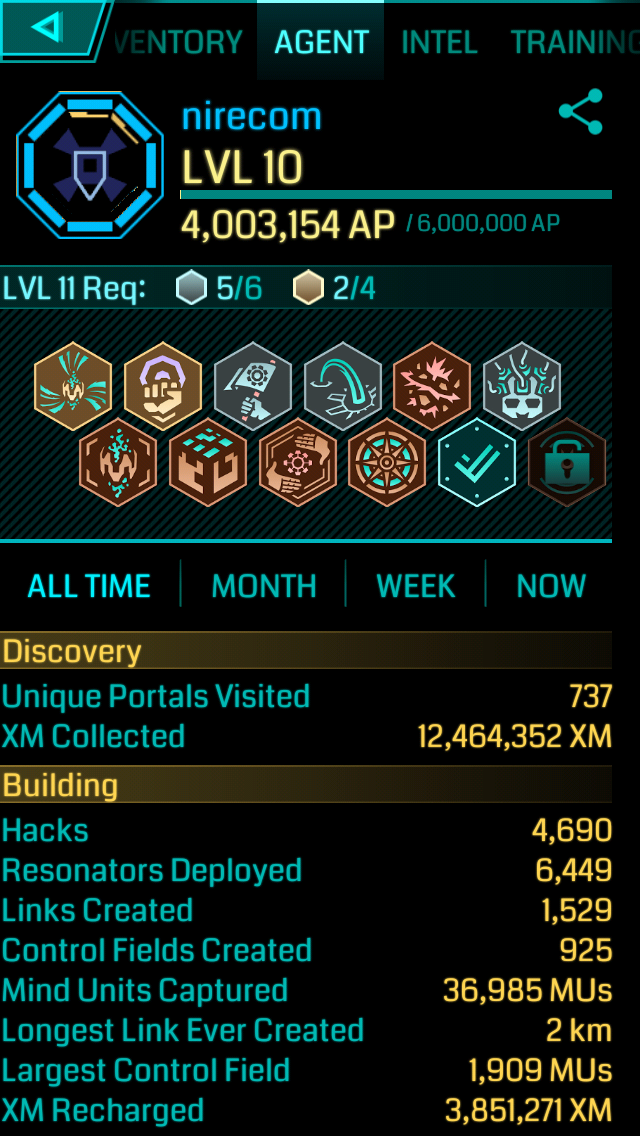Select the locked padlock badge
Viewport: 640px width, 1136px height.
point(567,462)
